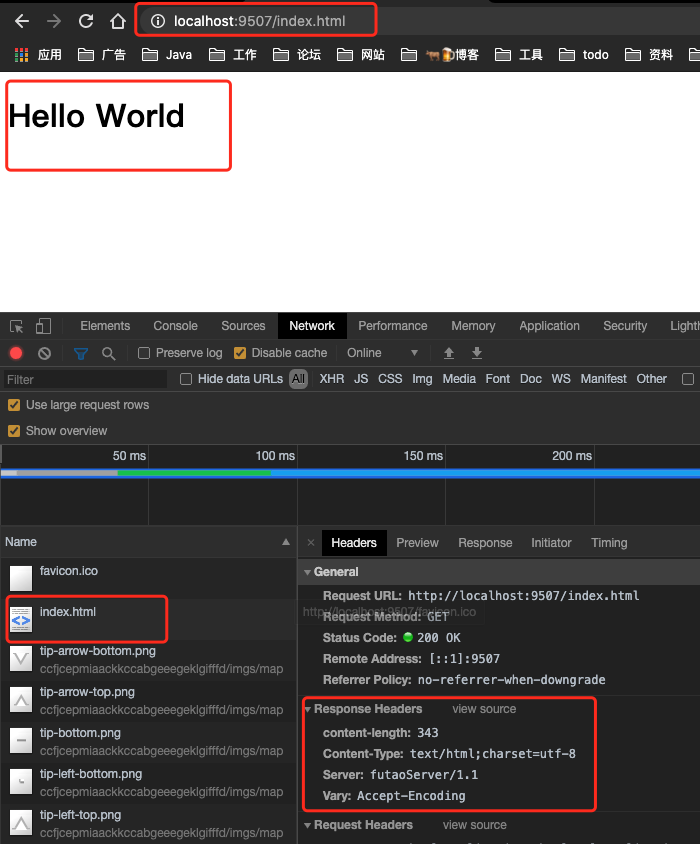Viewport: 700px width, 844px height.
Task: Toggle the device toolbar icon
Action: [x=43, y=326]
